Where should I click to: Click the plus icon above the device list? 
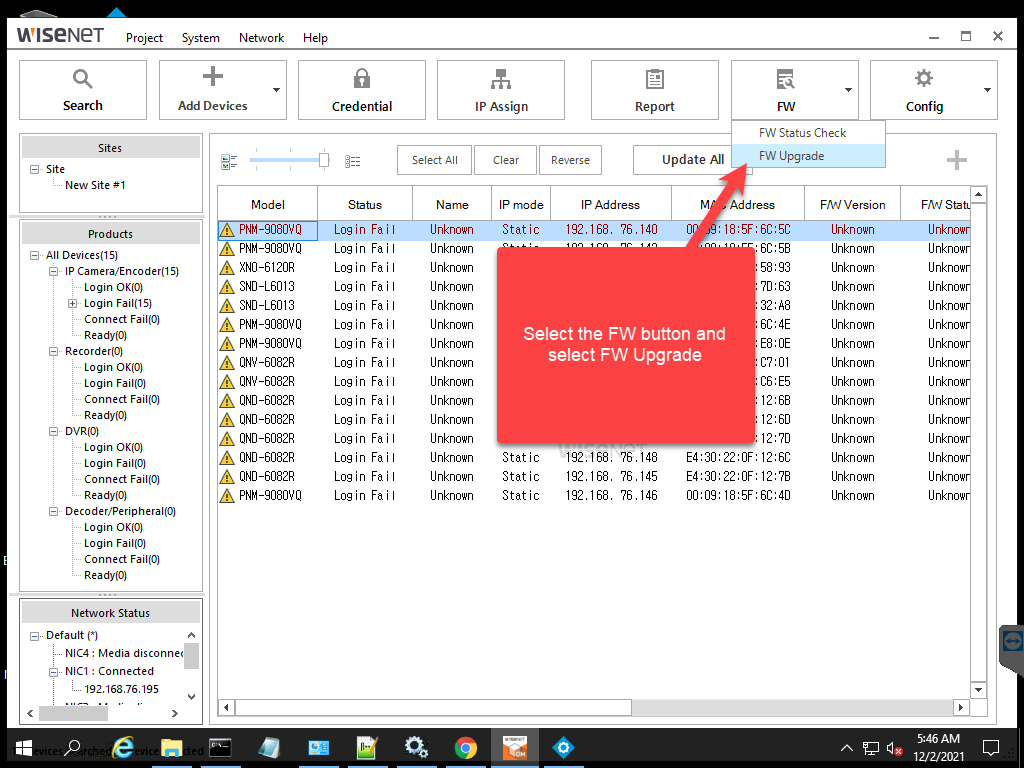[957, 159]
